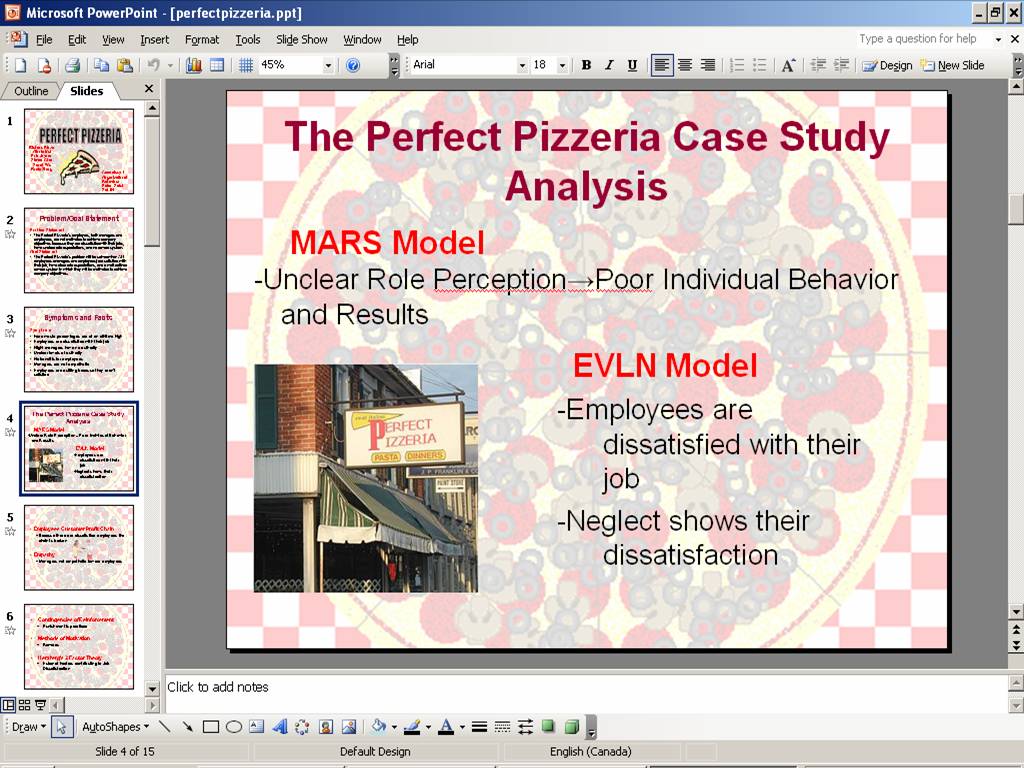This screenshot has width=1024, height=768.
Task: Open the font name dropdown
Action: coord(521,65)
